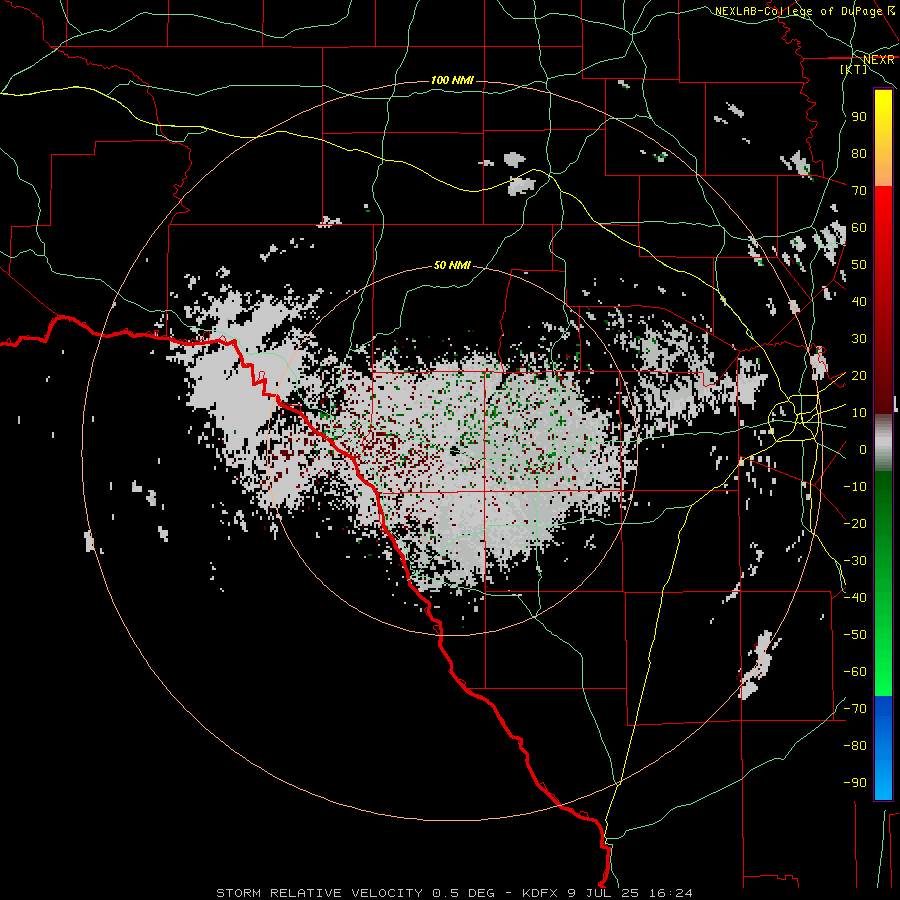This screenshot has width=900, height=900.
Task: Select the 0 value on the velocity scale
Action: (x=863, y=450)
